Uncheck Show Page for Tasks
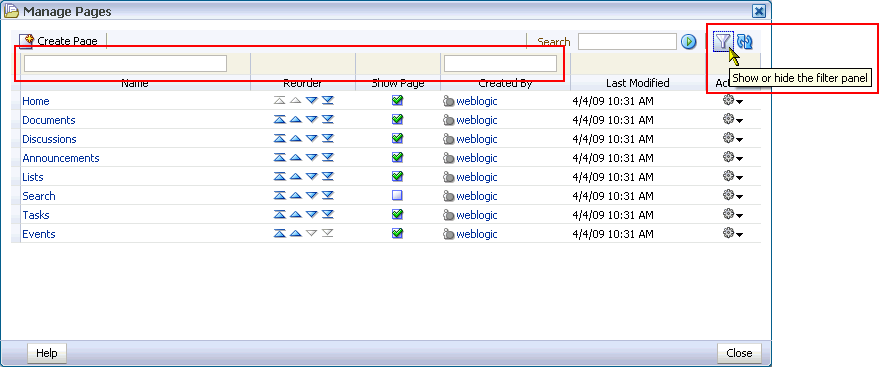The width and height of the screenshot is (882, 381). point(397,214)
